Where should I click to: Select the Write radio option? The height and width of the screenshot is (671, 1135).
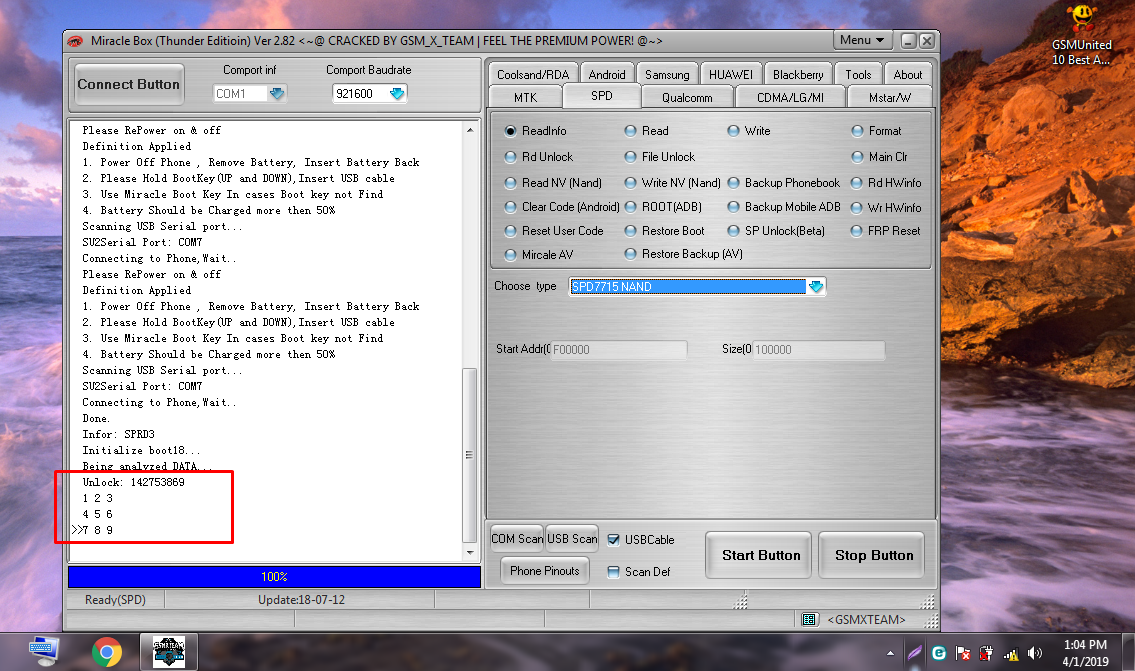tap(733, 131)
